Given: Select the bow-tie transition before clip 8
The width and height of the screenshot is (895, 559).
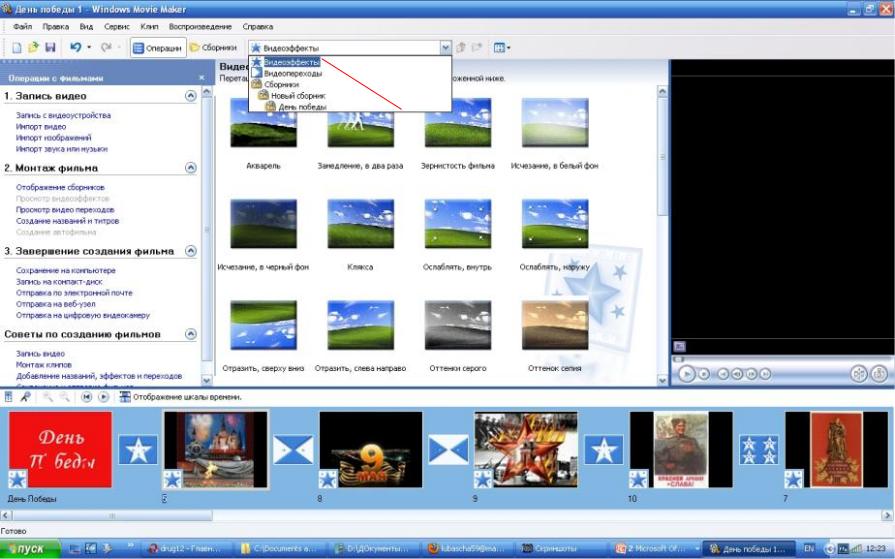Looking at the screenshot, I should (x=293, y=449).
